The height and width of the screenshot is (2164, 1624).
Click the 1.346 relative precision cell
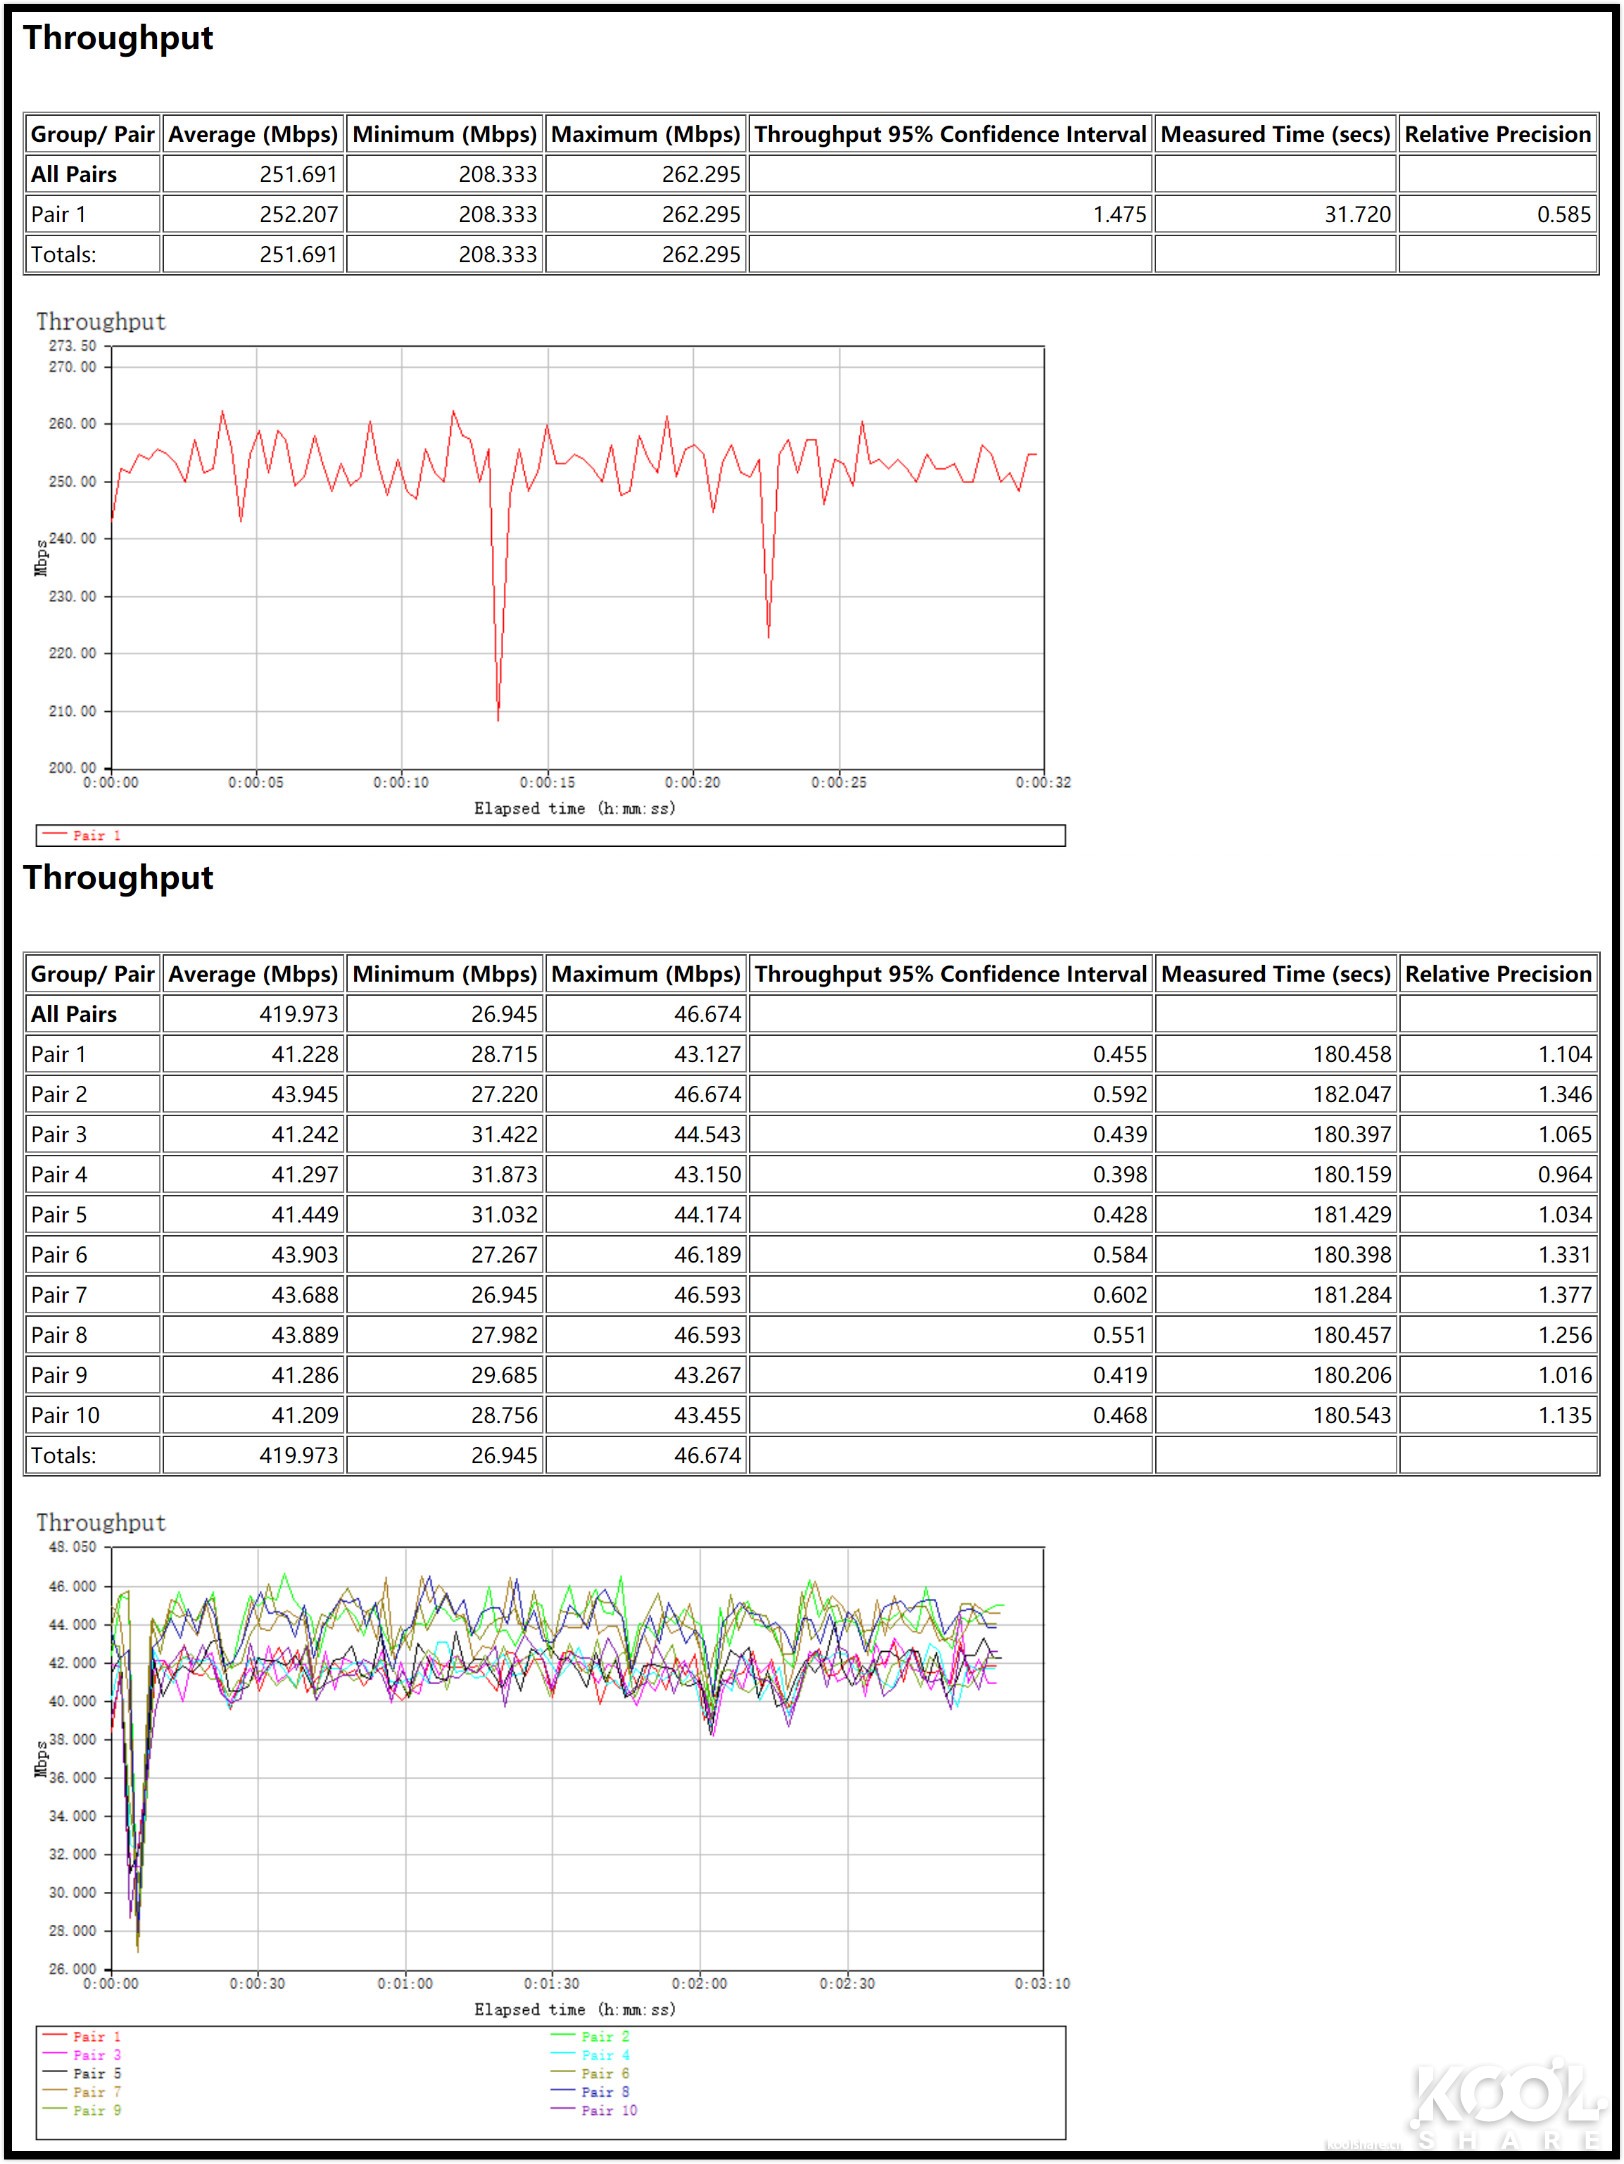1498,1094
